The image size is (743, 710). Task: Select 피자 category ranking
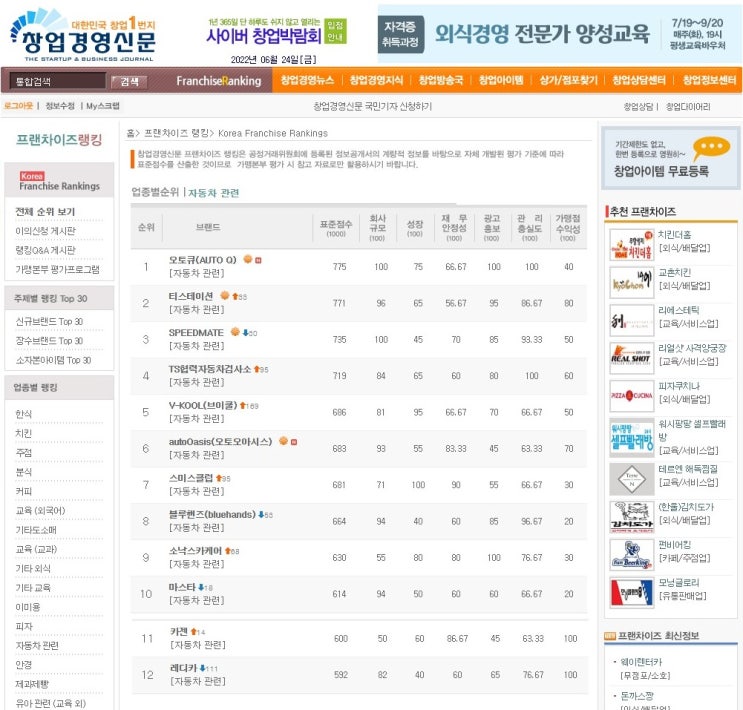(23, 626)
